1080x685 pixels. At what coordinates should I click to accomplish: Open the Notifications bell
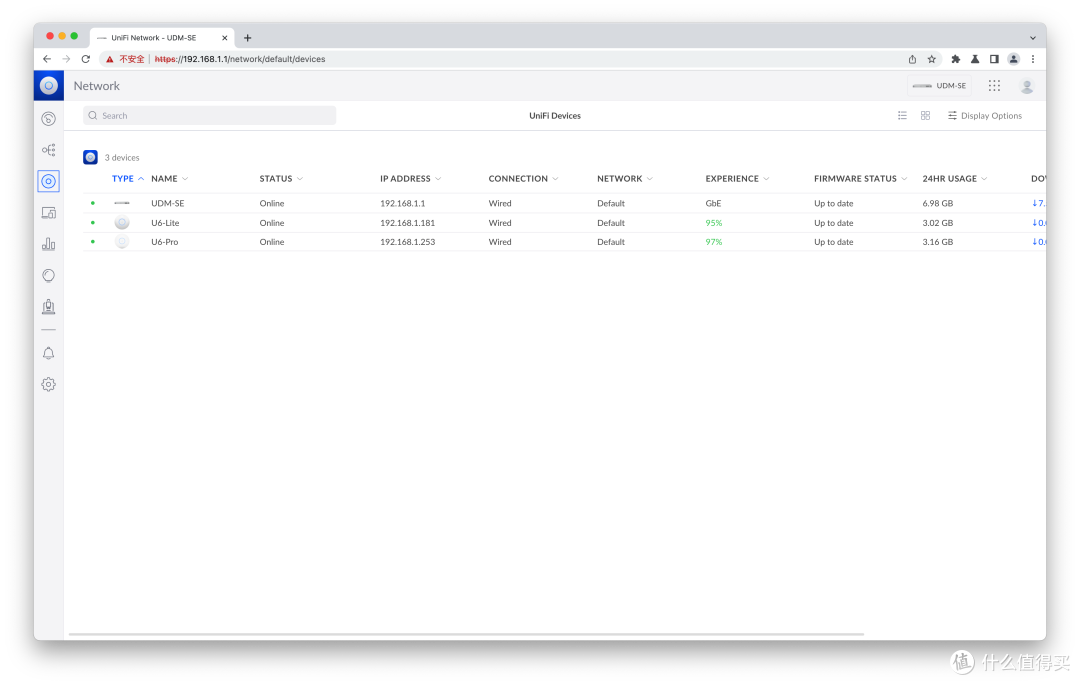48,352
